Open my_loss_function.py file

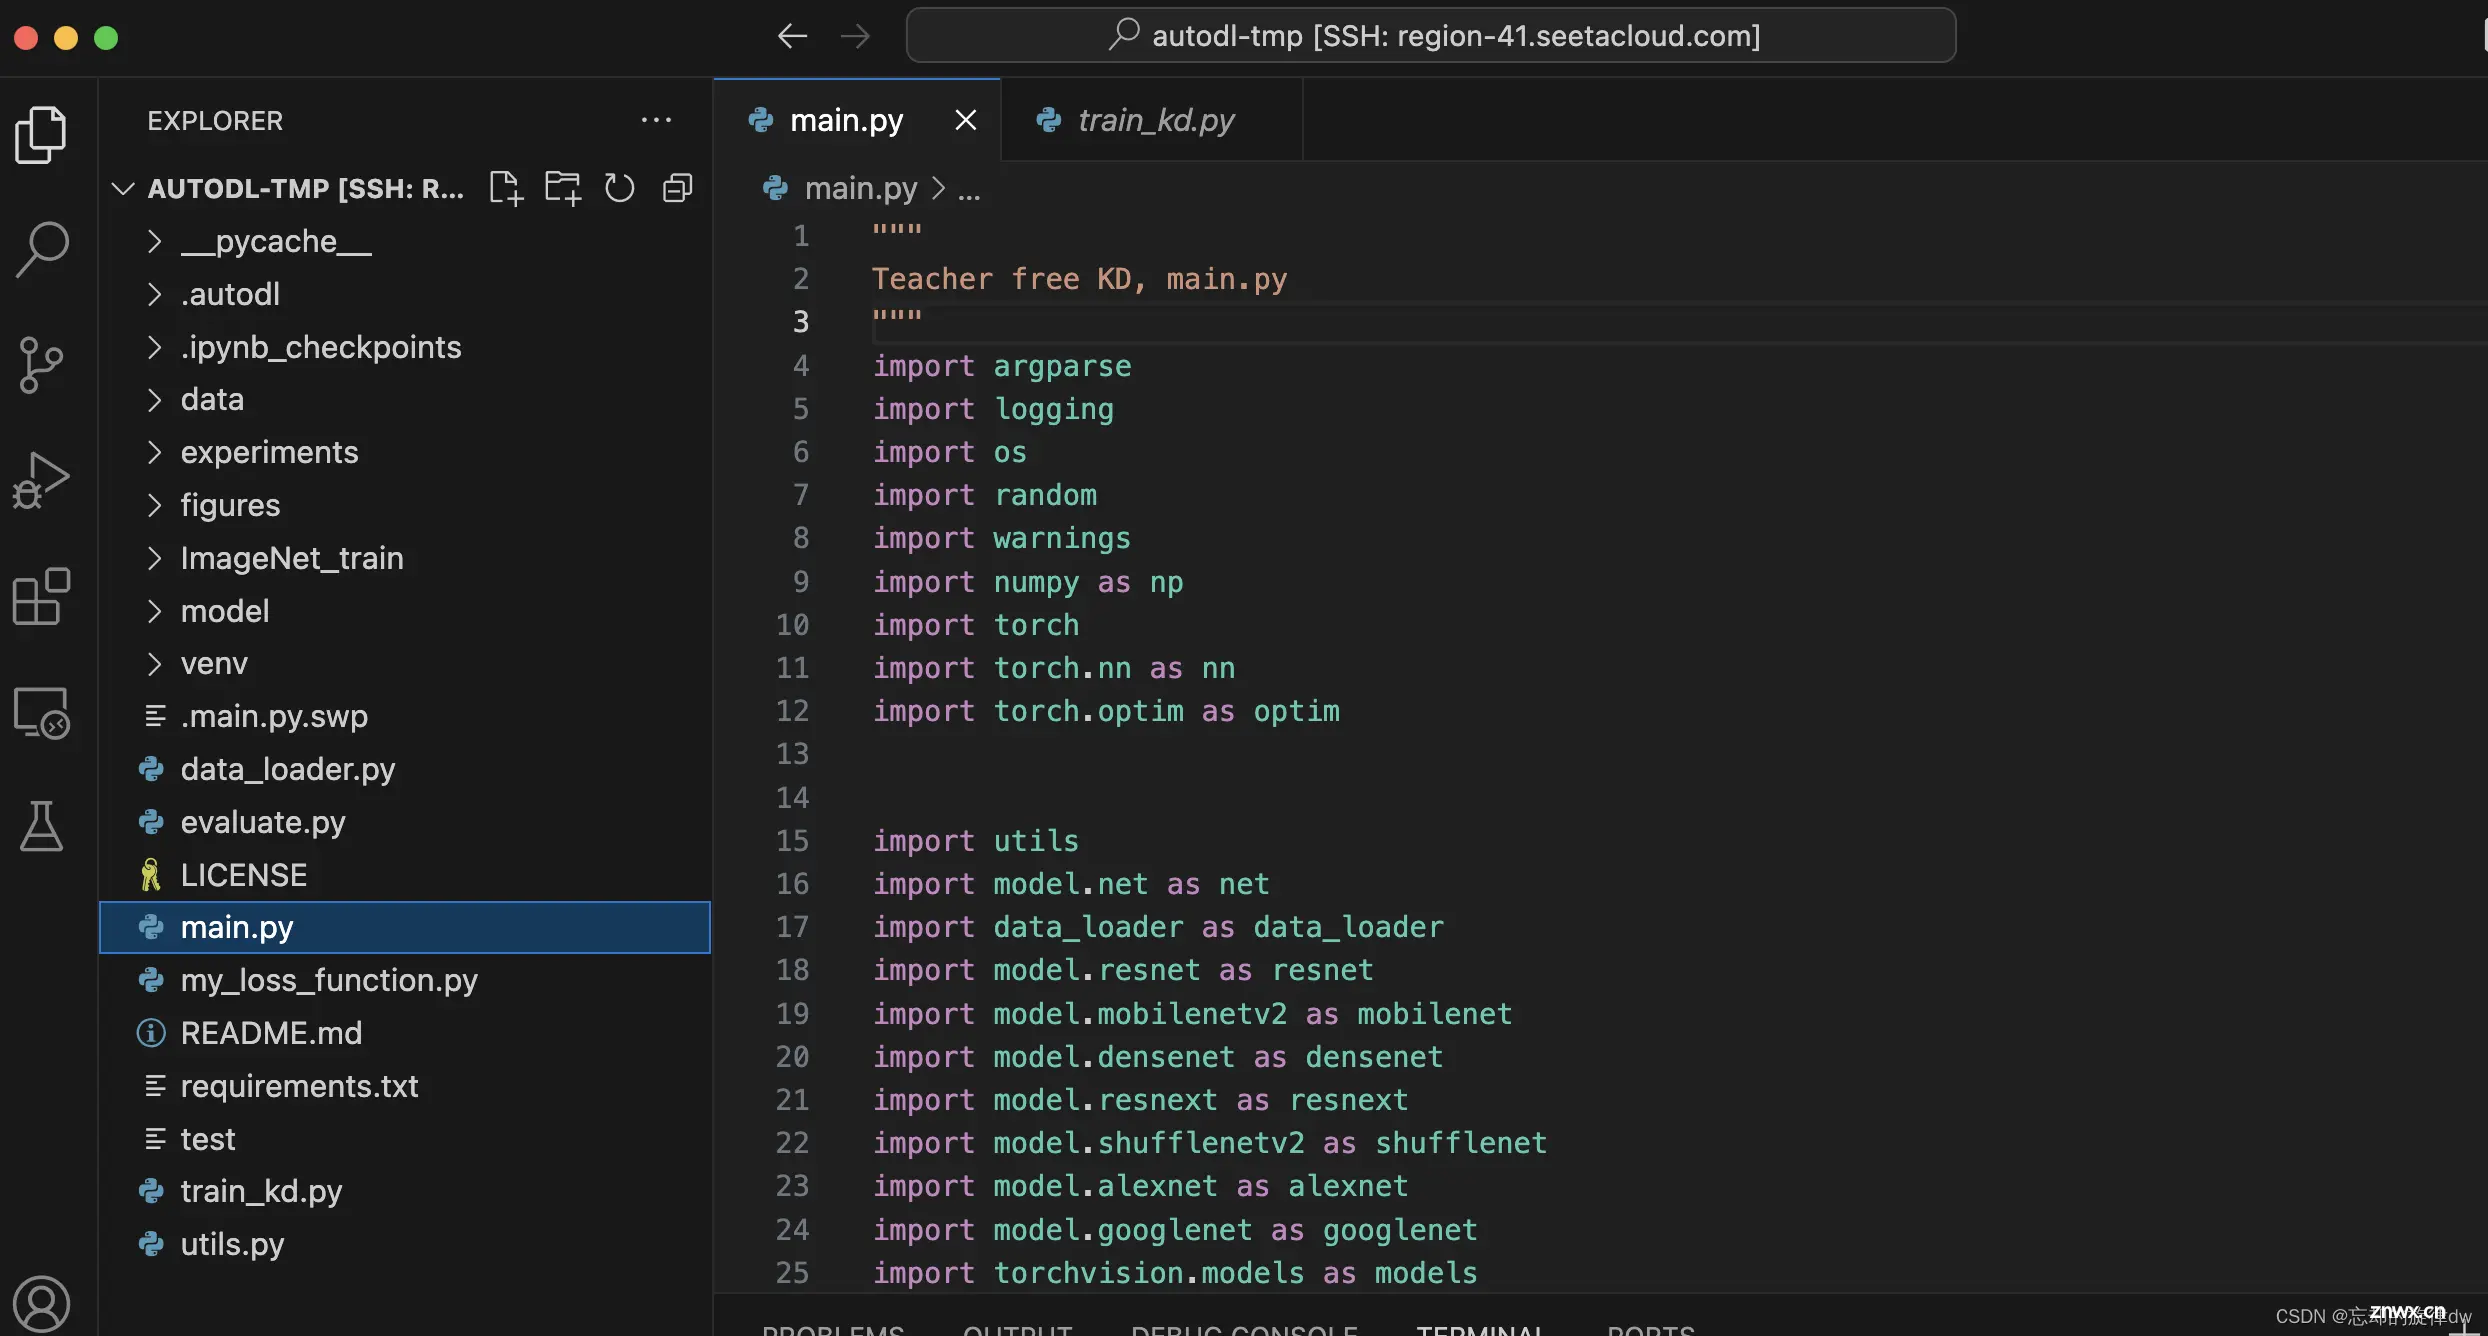click(405, 980)
